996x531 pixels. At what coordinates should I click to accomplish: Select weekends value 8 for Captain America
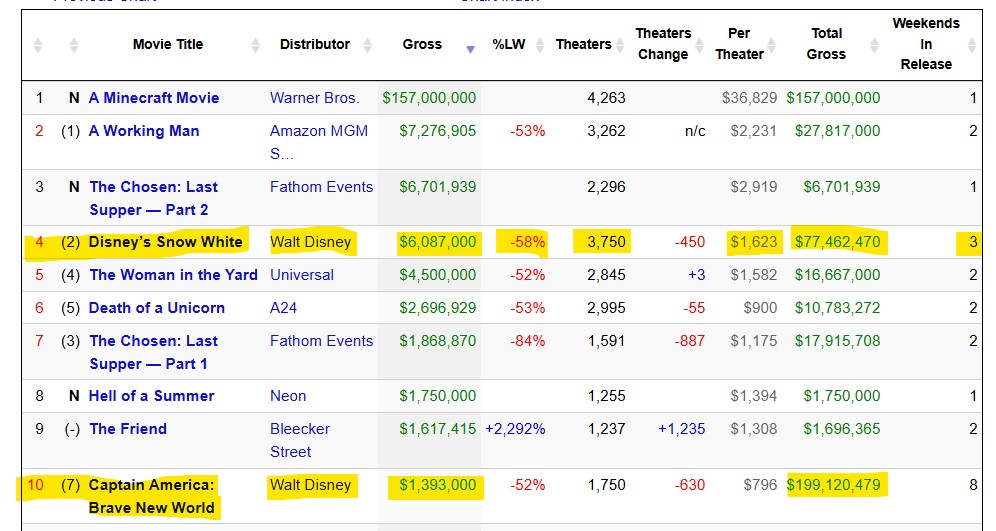[x=973, y=485]
